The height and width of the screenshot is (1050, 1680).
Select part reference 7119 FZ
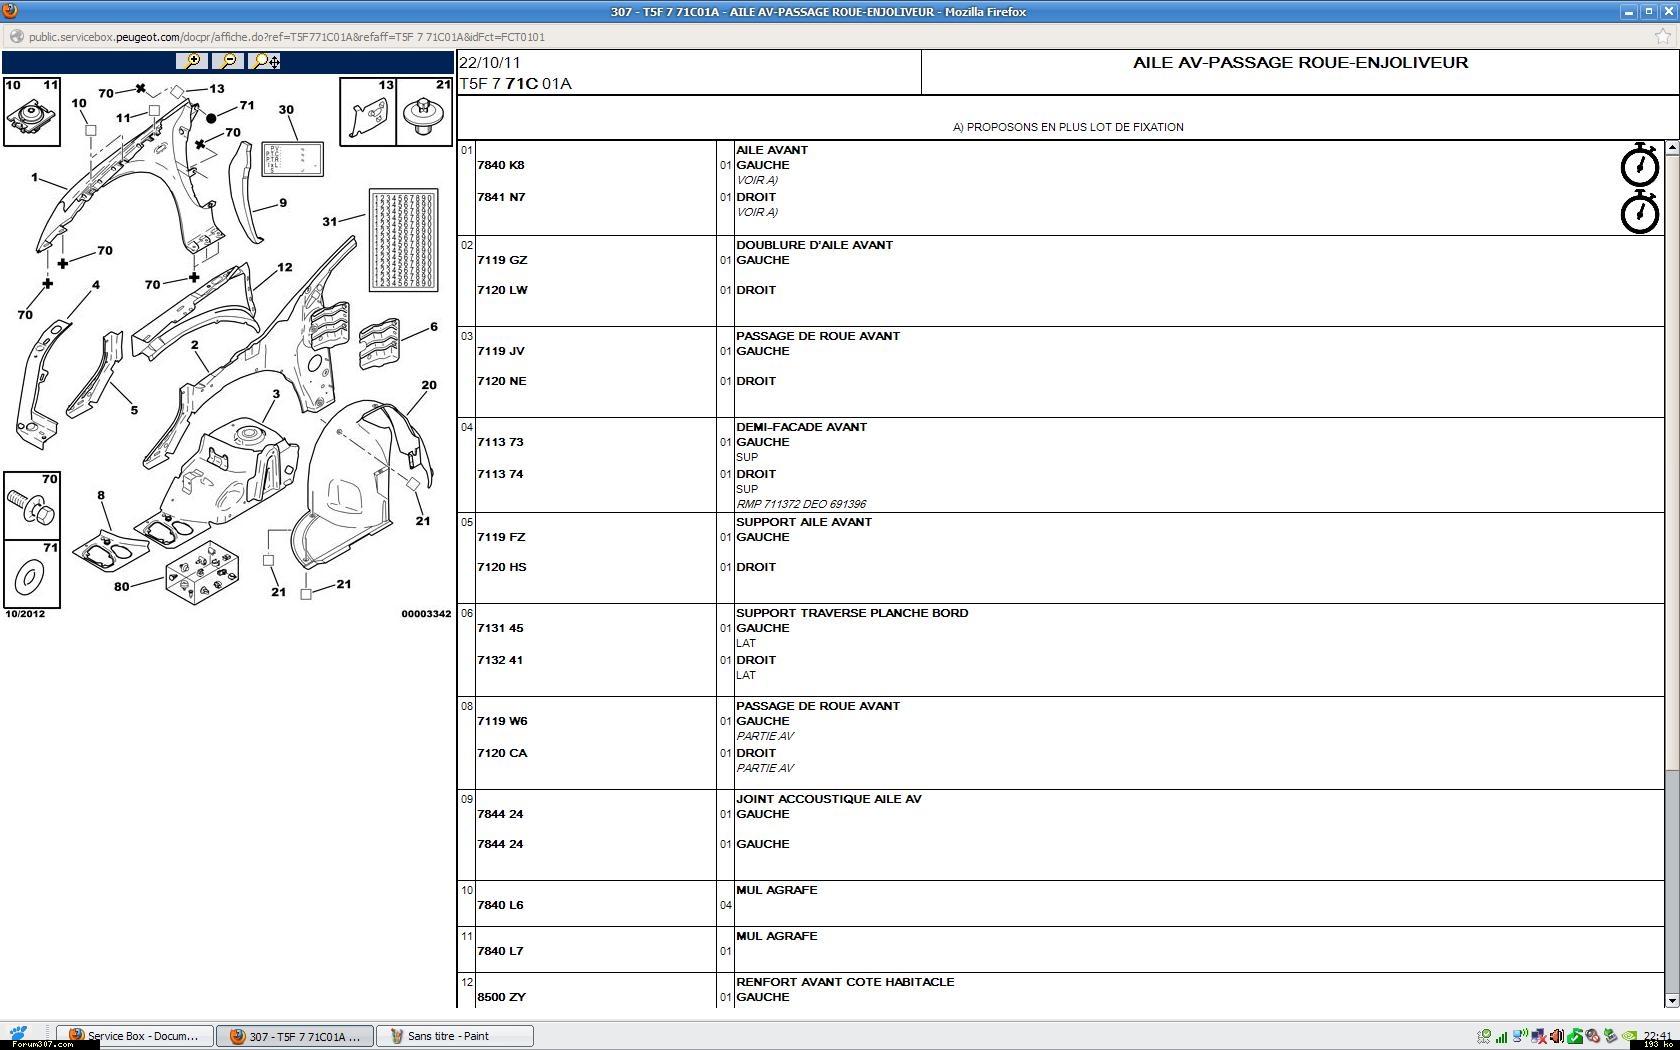(x=501, y=537)
